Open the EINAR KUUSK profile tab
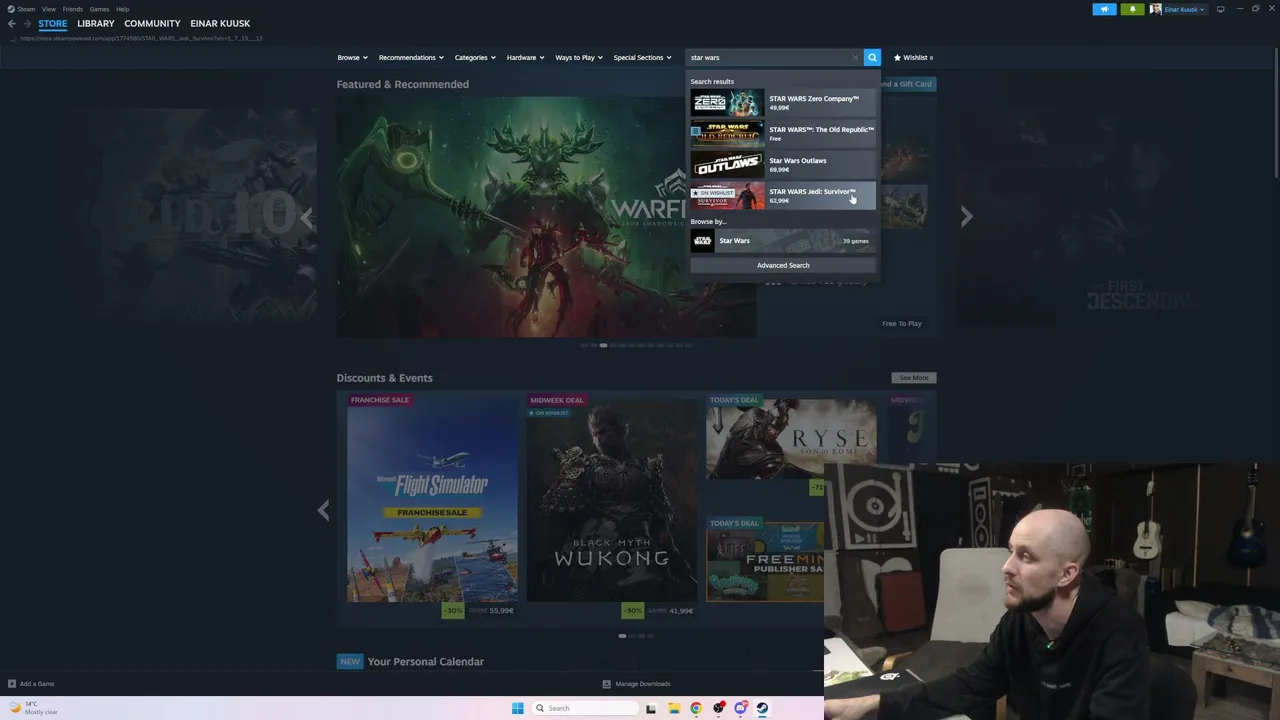1280x720 pixels. [x=220, y=23]
